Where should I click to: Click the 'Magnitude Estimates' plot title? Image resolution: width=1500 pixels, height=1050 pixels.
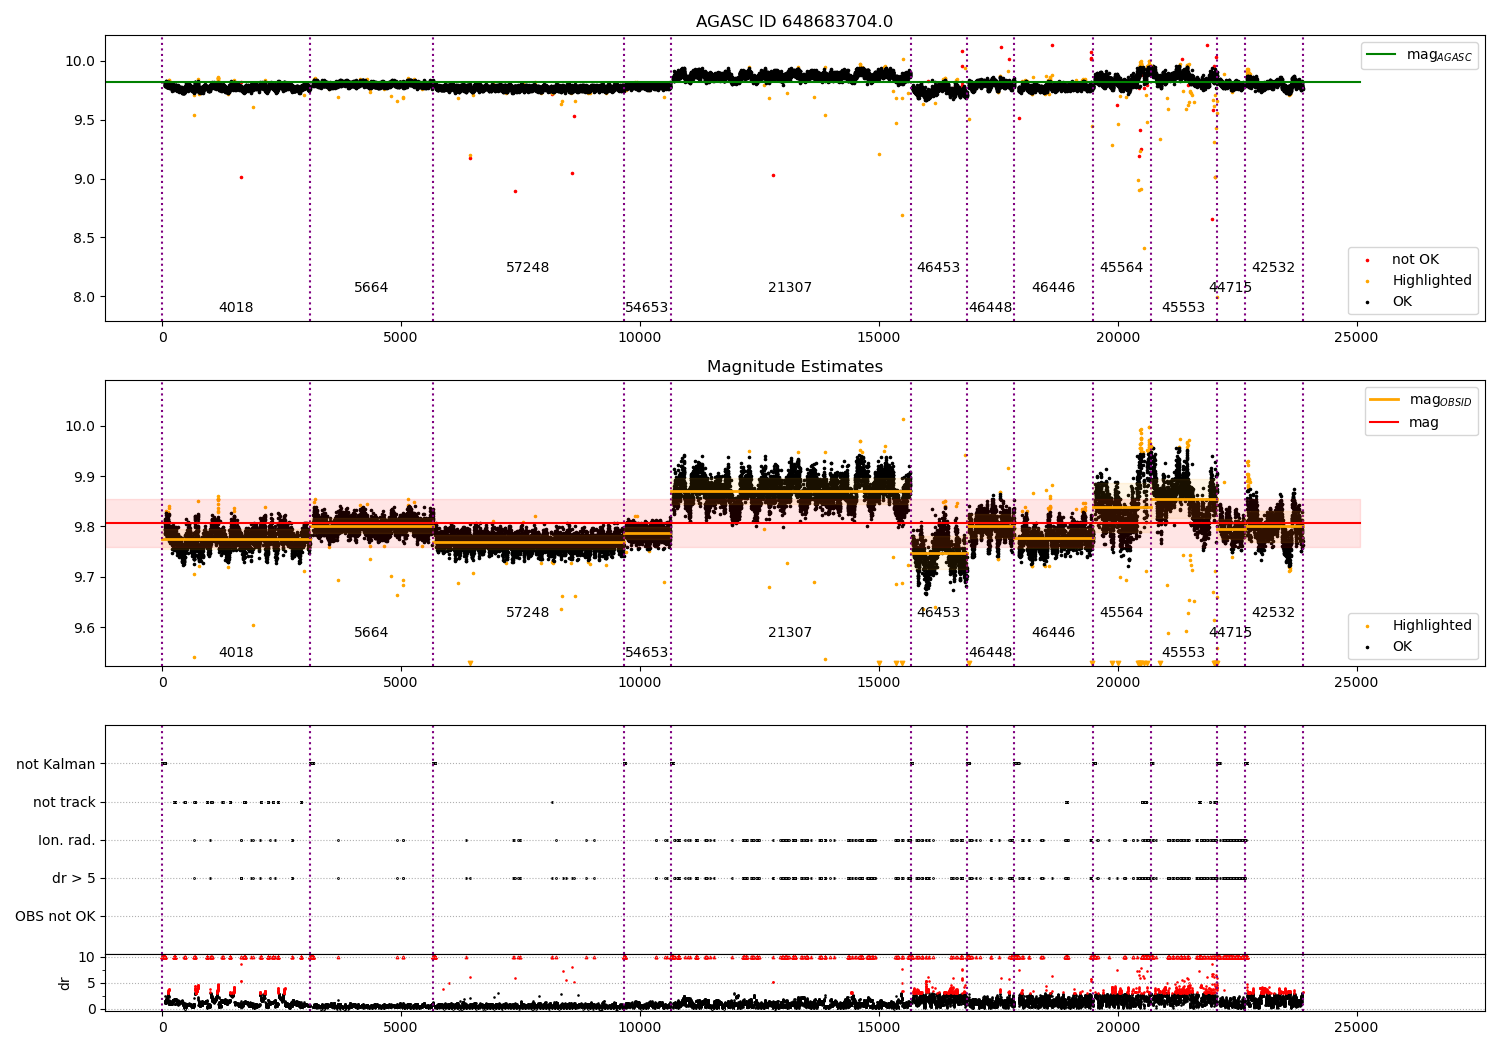(x=794, y=367)
